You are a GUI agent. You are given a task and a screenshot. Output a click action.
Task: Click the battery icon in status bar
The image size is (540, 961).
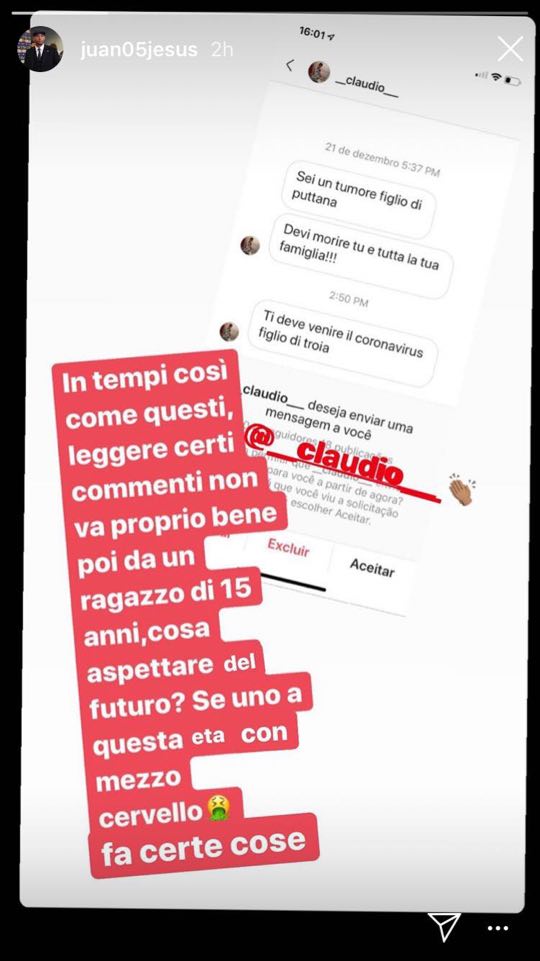pyautogui.click(x=513, y=81)
